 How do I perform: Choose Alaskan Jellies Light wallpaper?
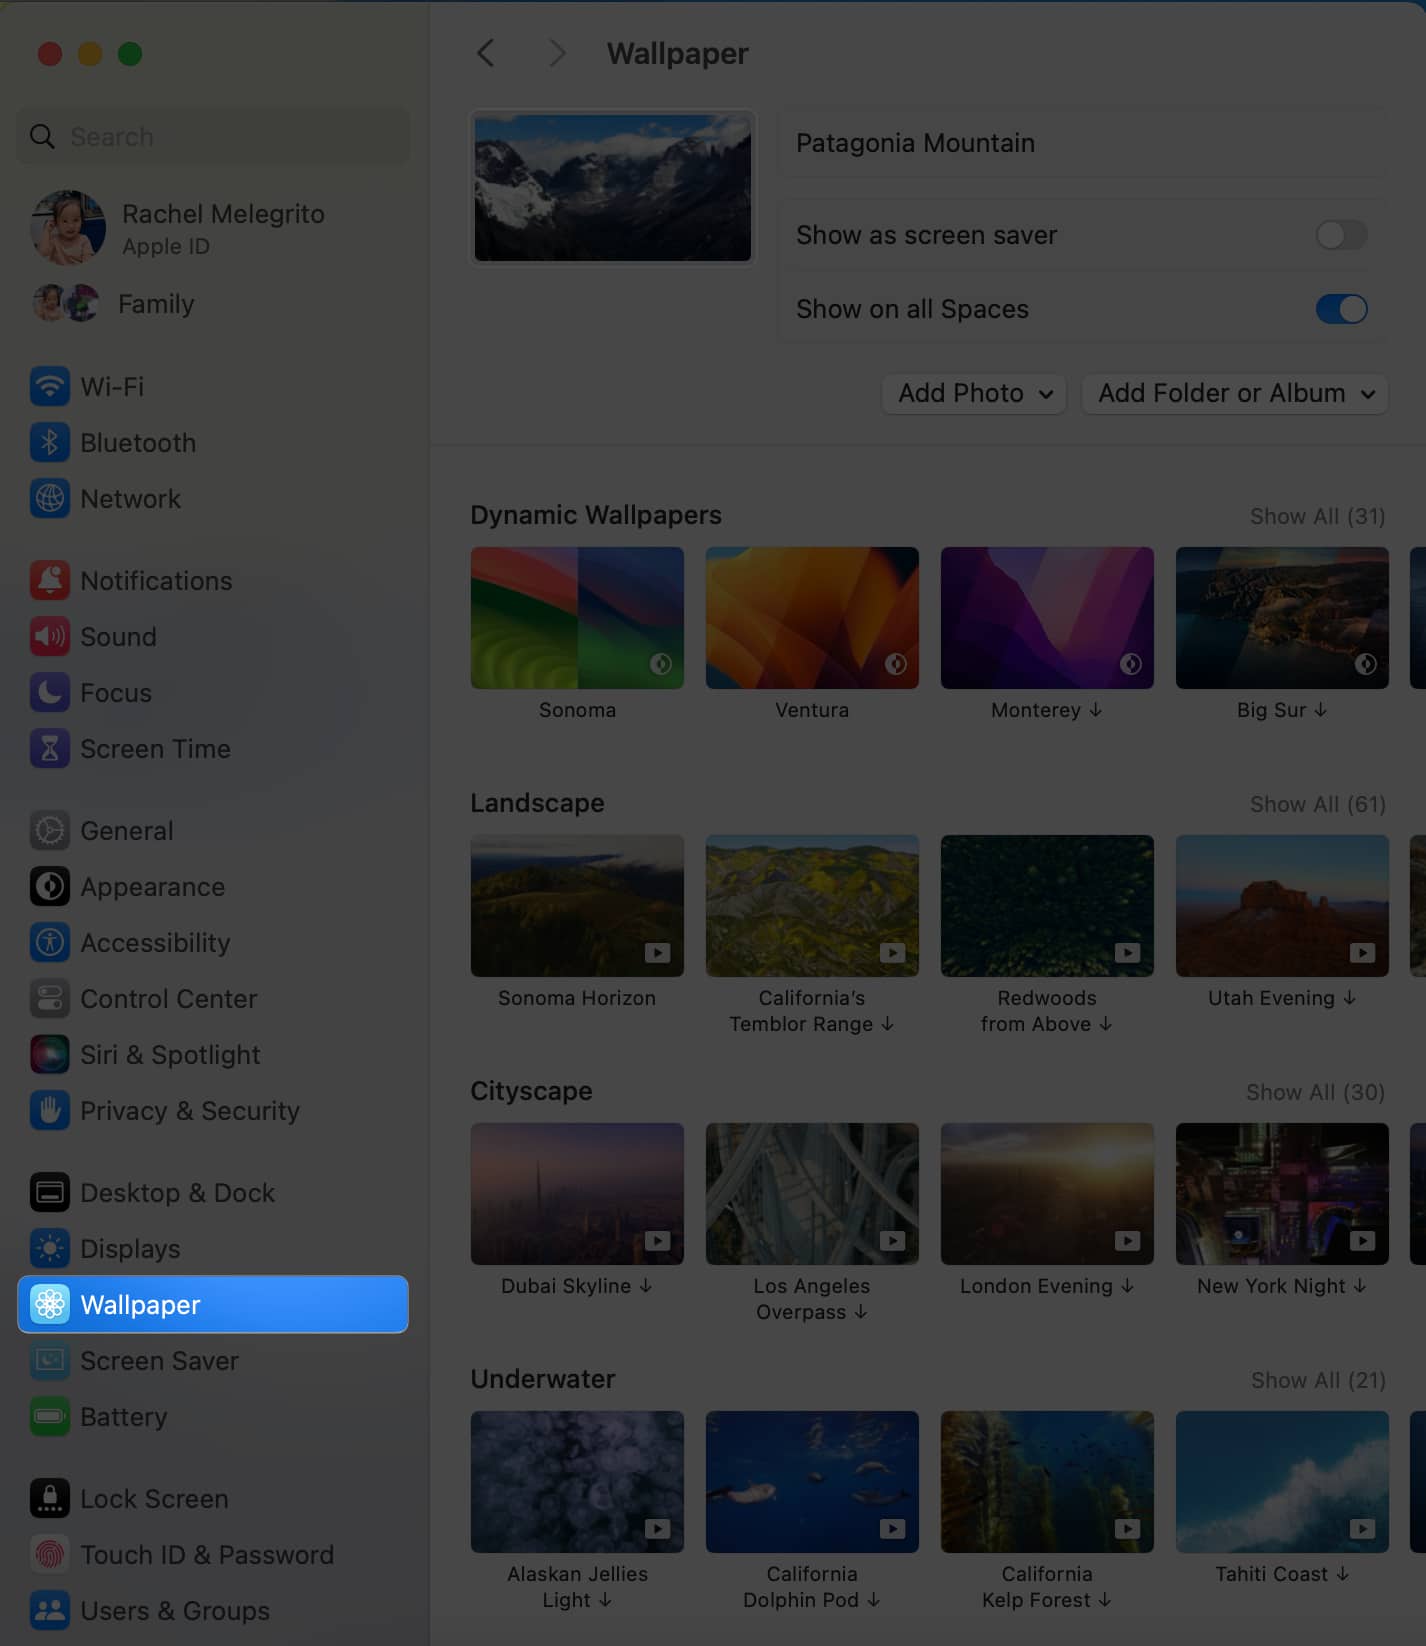tap(577, 1481)
